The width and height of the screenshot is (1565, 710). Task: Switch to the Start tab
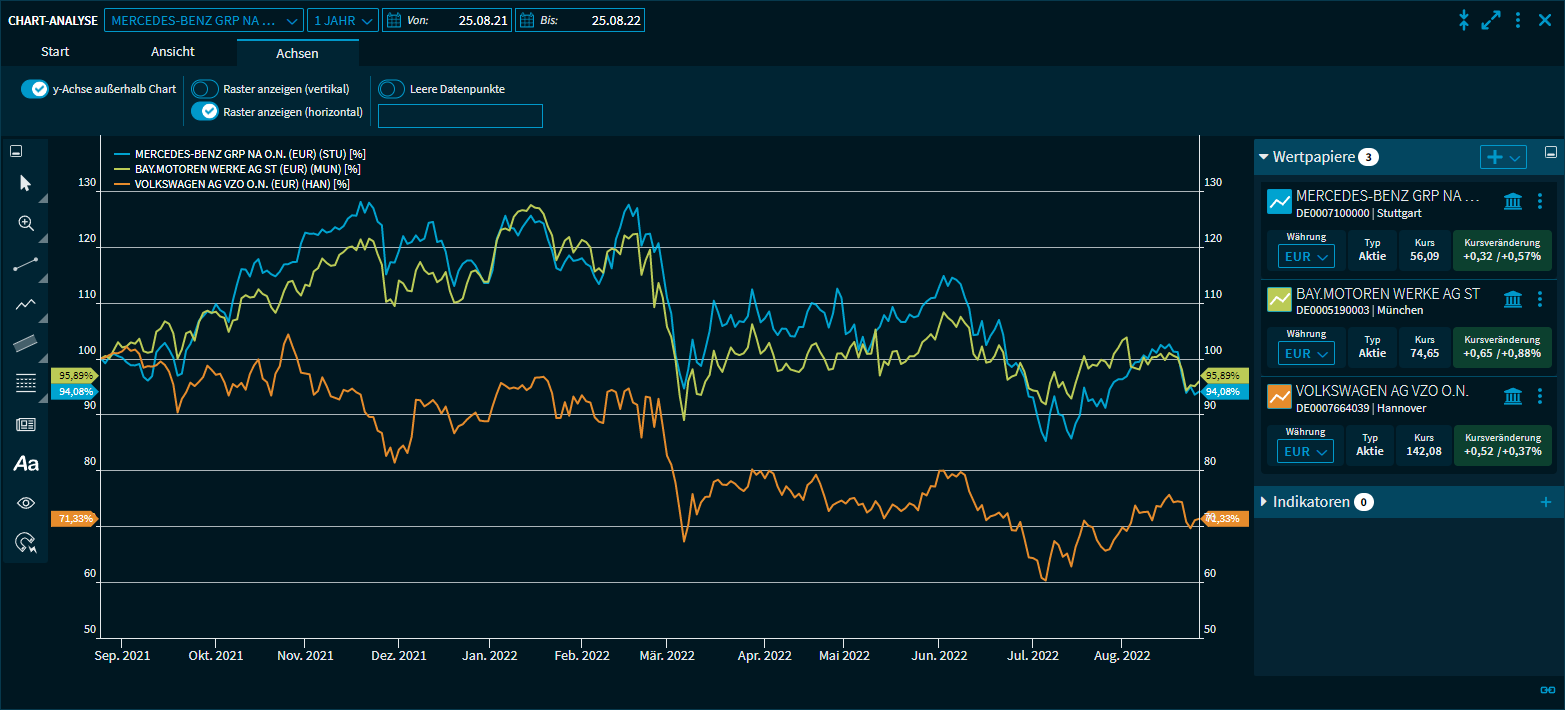[x=55, y=52]
